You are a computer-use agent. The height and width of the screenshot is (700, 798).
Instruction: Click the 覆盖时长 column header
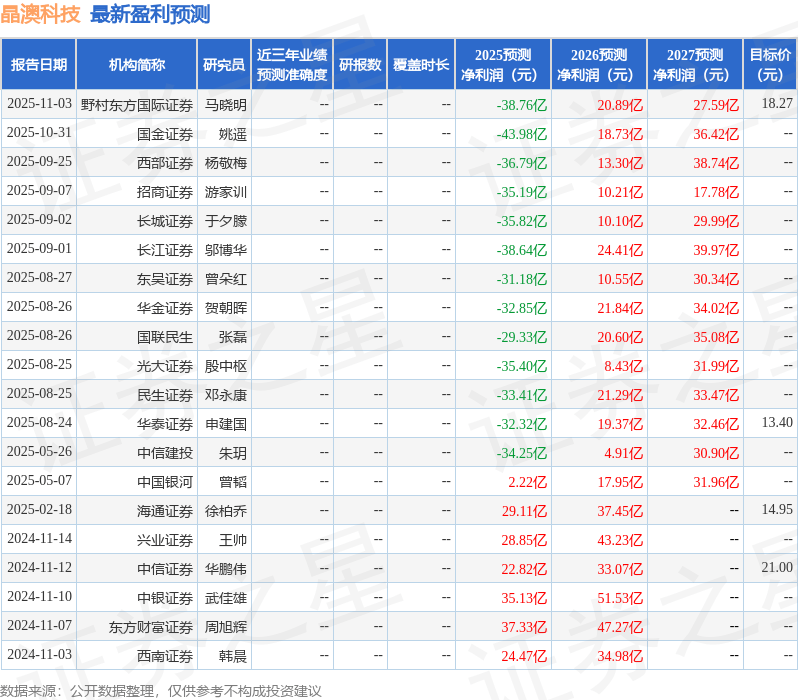click(421, 65)
